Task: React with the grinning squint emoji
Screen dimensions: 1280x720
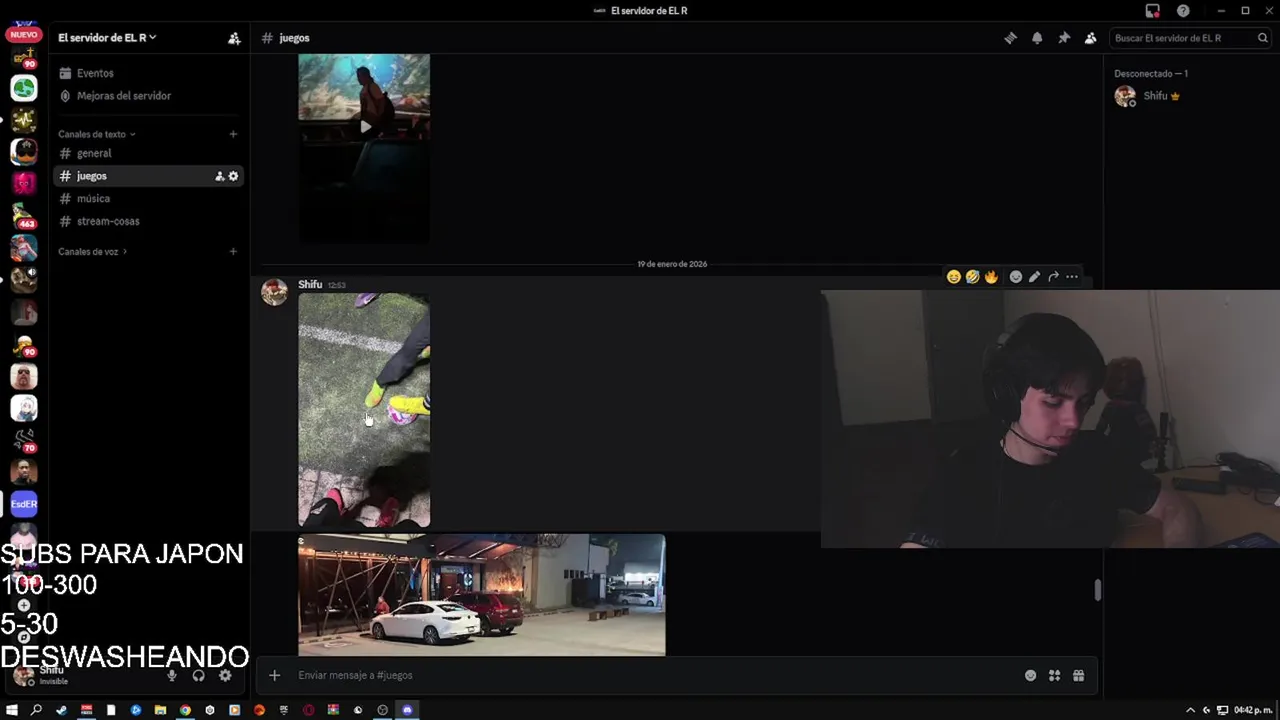Action: pyautogui.click(x=954, y=277)
